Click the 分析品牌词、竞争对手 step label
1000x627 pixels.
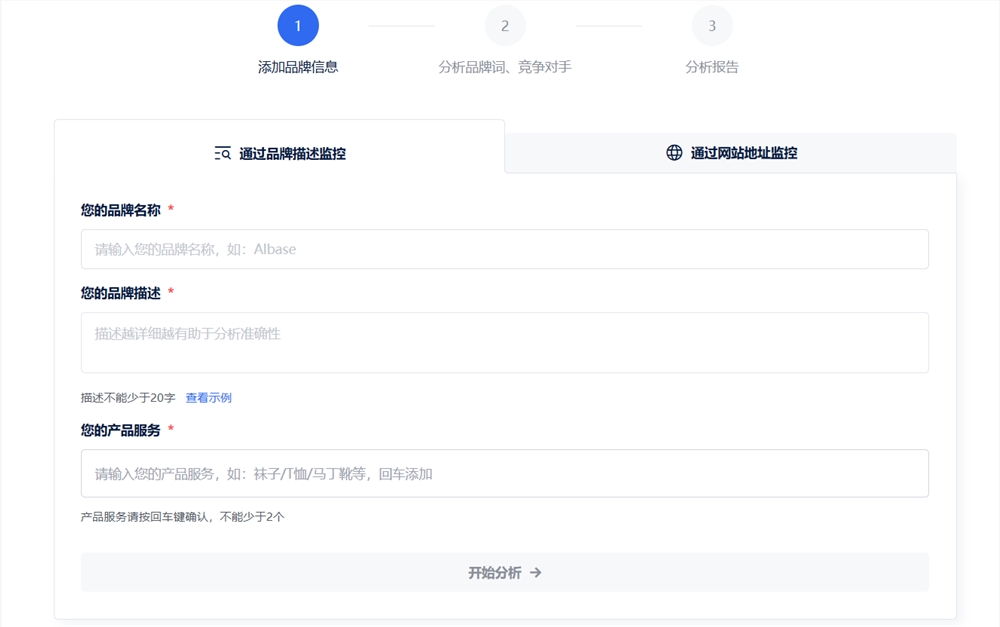coord(505,68)
